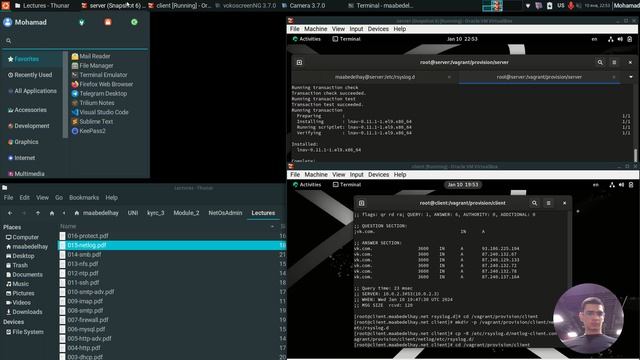640x360 pixels.
Task: Go to the kyrc_3 folder in the path bar
Action: (156, 213)
